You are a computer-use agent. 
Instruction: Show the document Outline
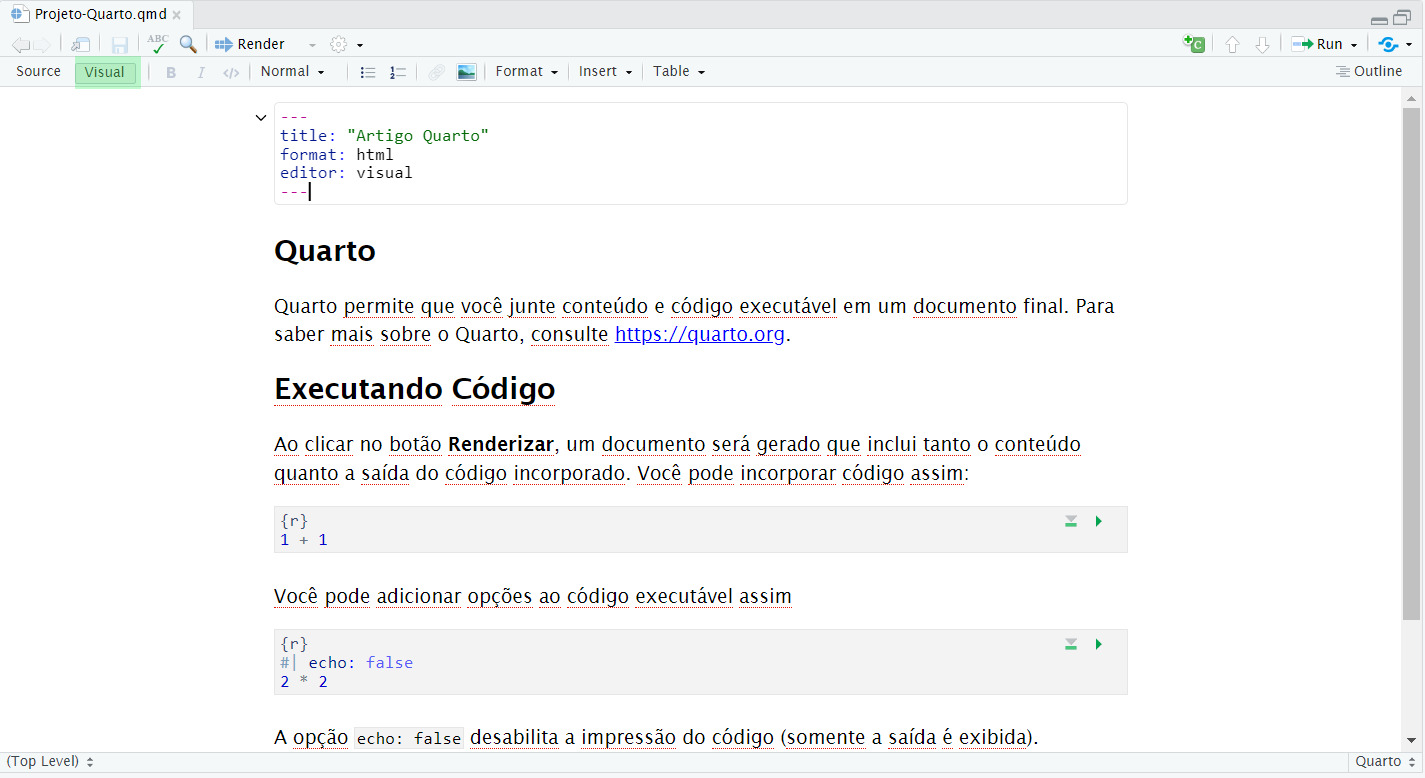[1369, 71]
